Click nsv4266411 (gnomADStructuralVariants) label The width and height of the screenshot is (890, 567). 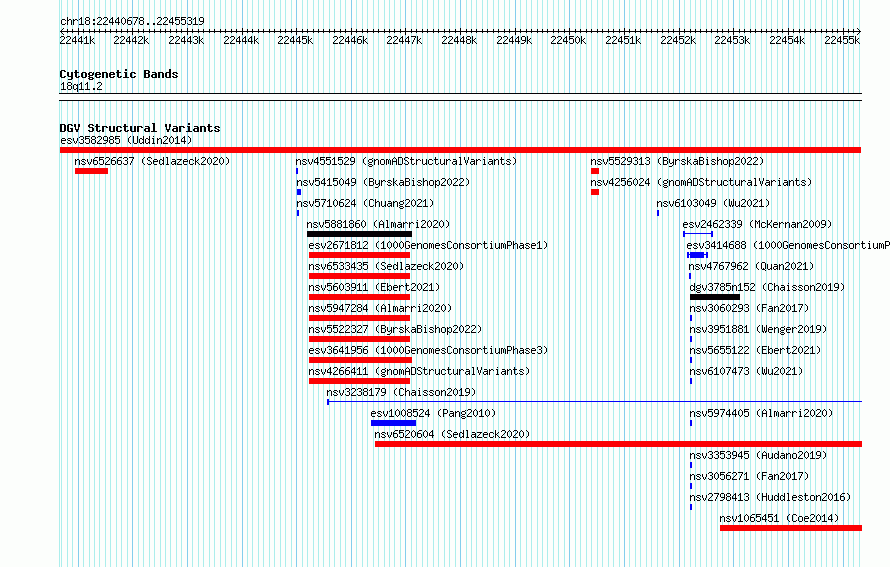click(x=419, y=371)
